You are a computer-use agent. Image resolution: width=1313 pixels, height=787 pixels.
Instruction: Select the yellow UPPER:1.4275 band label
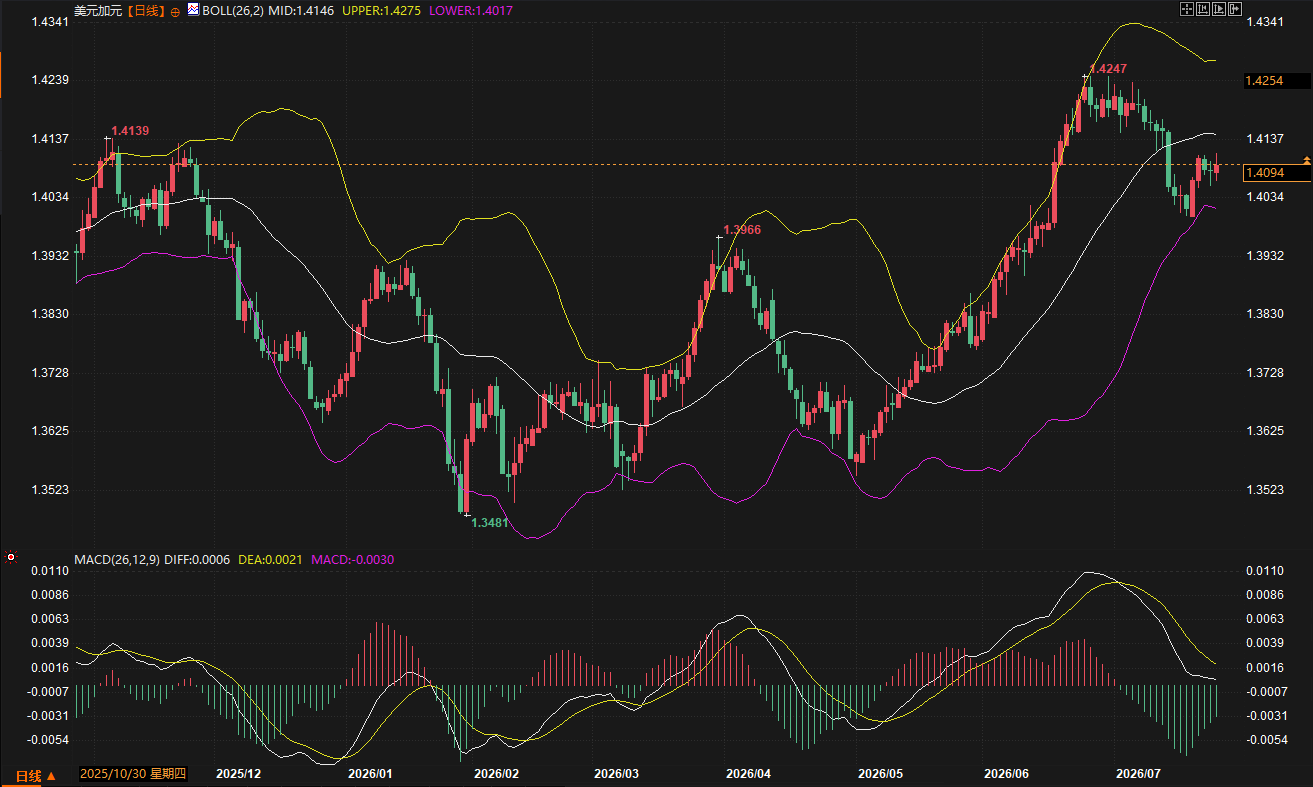[x=382, y=11]
